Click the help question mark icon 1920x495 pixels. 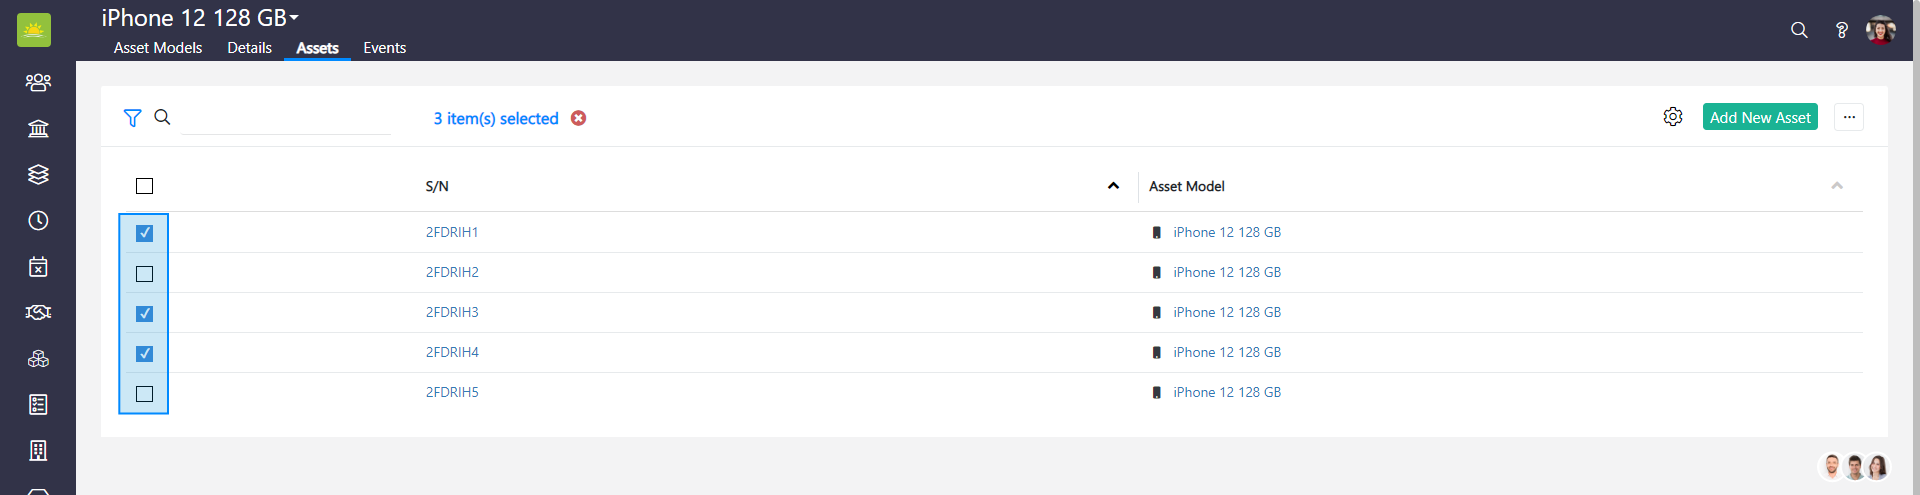click(x=1841, y=30)
